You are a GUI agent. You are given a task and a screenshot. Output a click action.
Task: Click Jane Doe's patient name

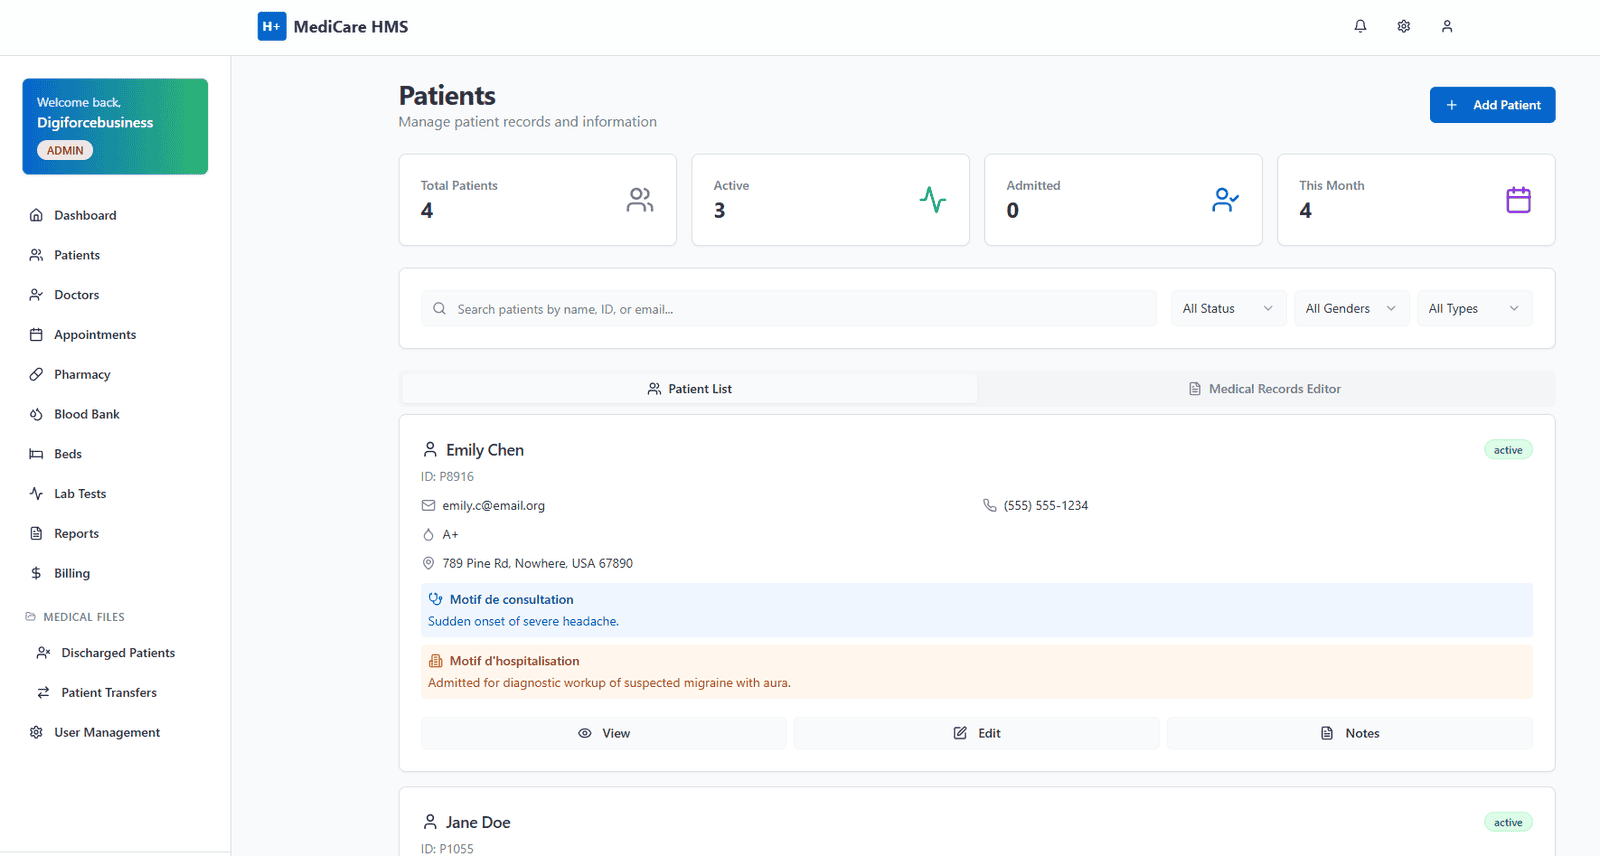click(478, 822)
